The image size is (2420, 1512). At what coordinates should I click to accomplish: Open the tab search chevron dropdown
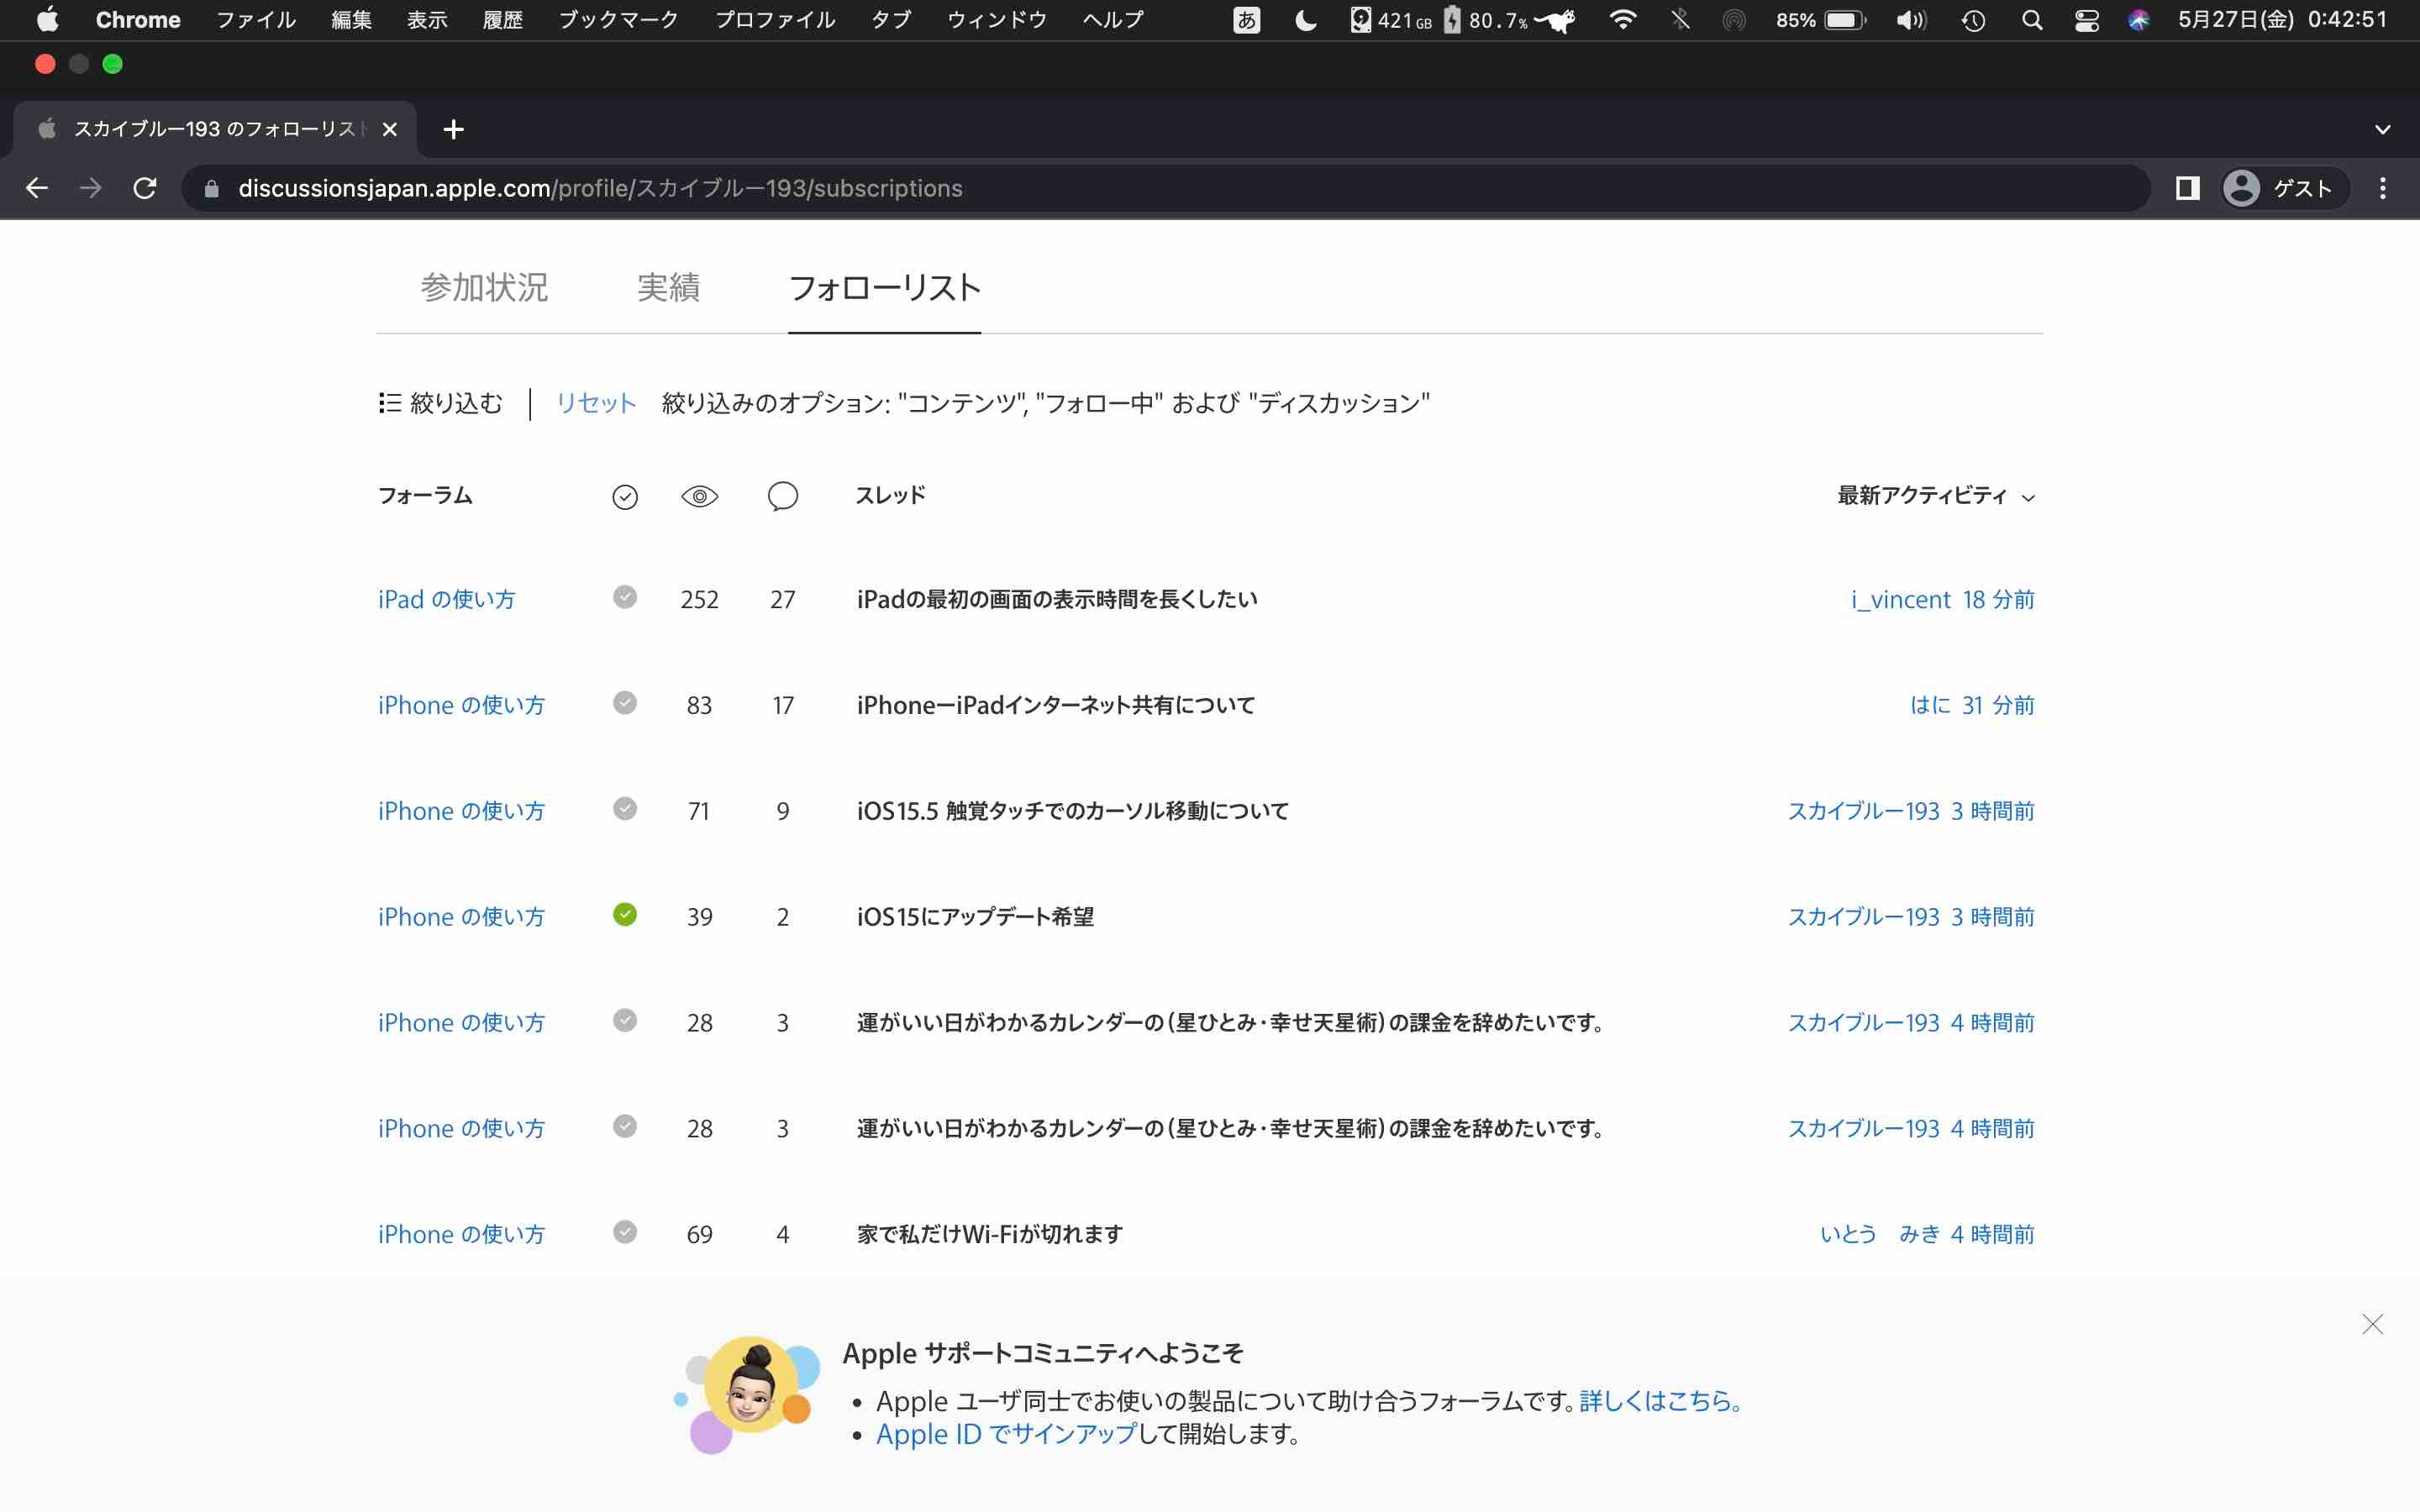click(x=2382, y=129)
